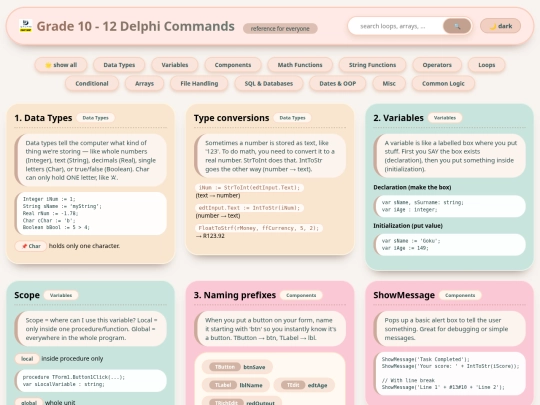Click Components tag beside 'ShowMessage'

coord(460,295)
